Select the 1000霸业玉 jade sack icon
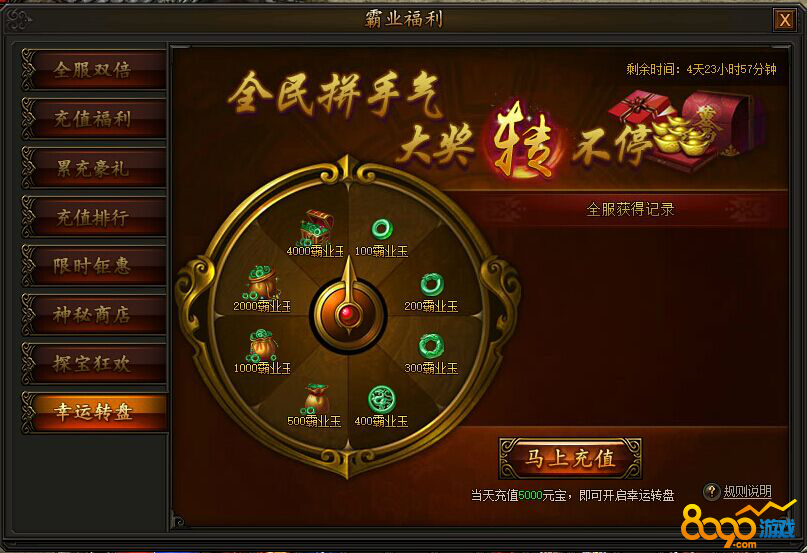 coord(262,345)
